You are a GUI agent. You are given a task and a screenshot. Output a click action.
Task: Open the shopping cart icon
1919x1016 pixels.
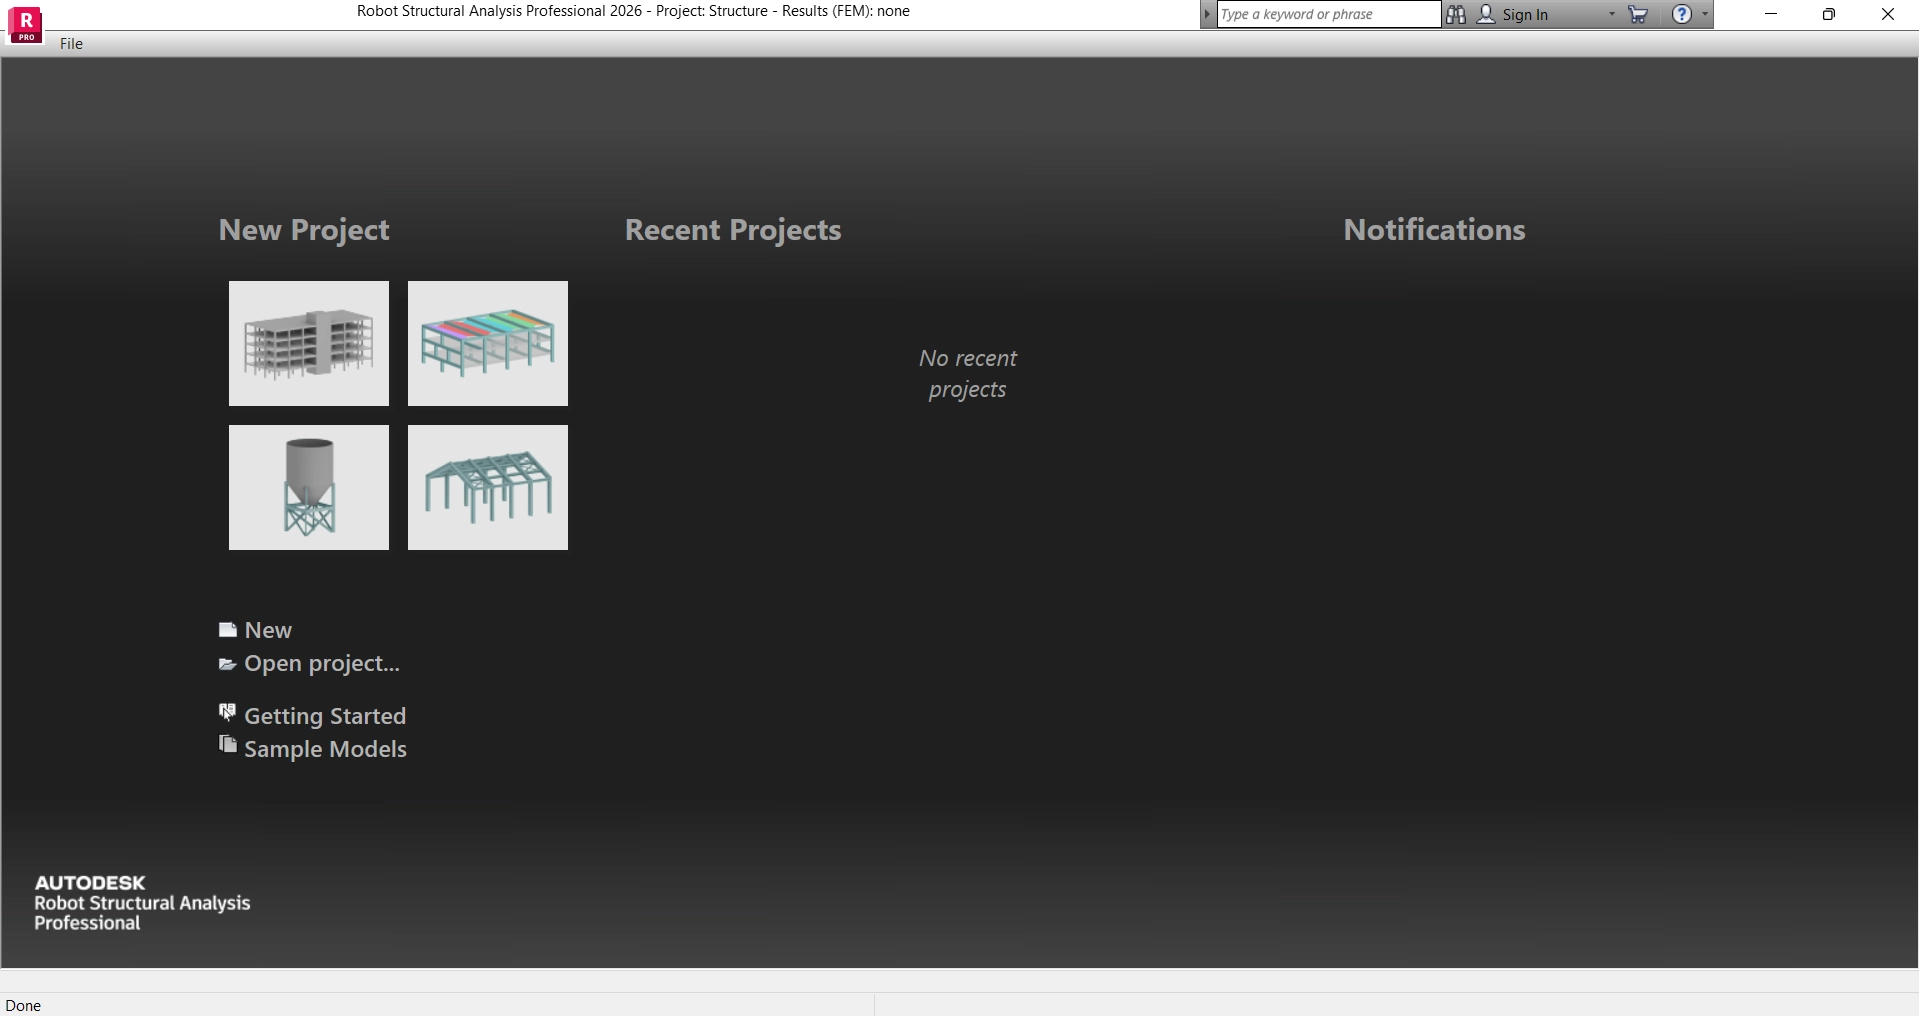click(x=1638, y=14)
